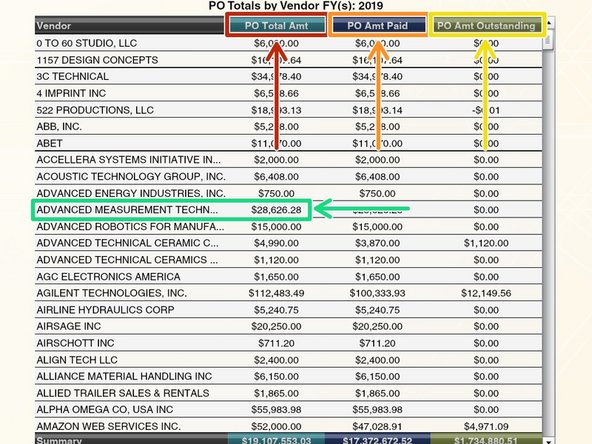This screenshot has width=592, height=444.
Task: Click Agilent amount paid $100,333.93
Action: (378, 293)
